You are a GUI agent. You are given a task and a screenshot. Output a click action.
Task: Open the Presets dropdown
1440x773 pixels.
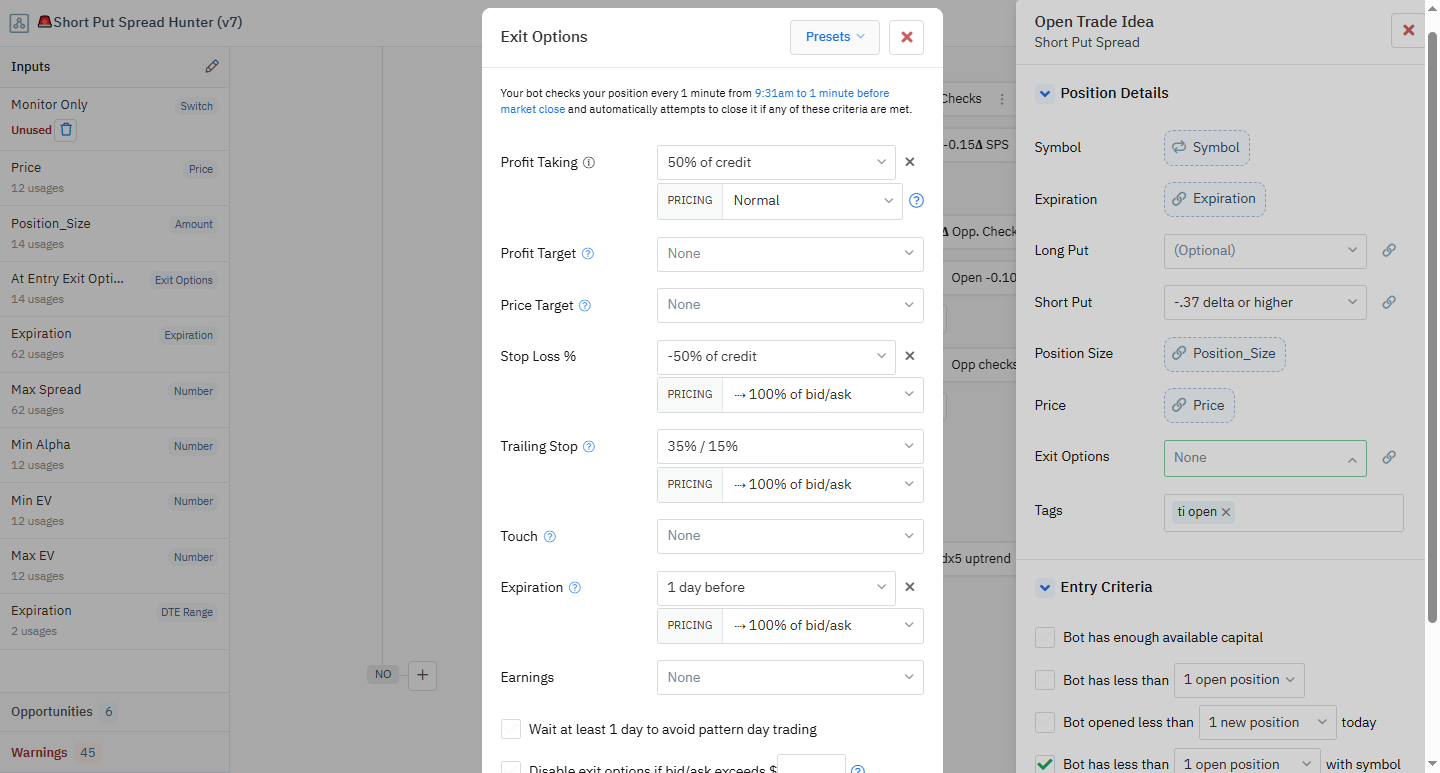coord(834,37)
